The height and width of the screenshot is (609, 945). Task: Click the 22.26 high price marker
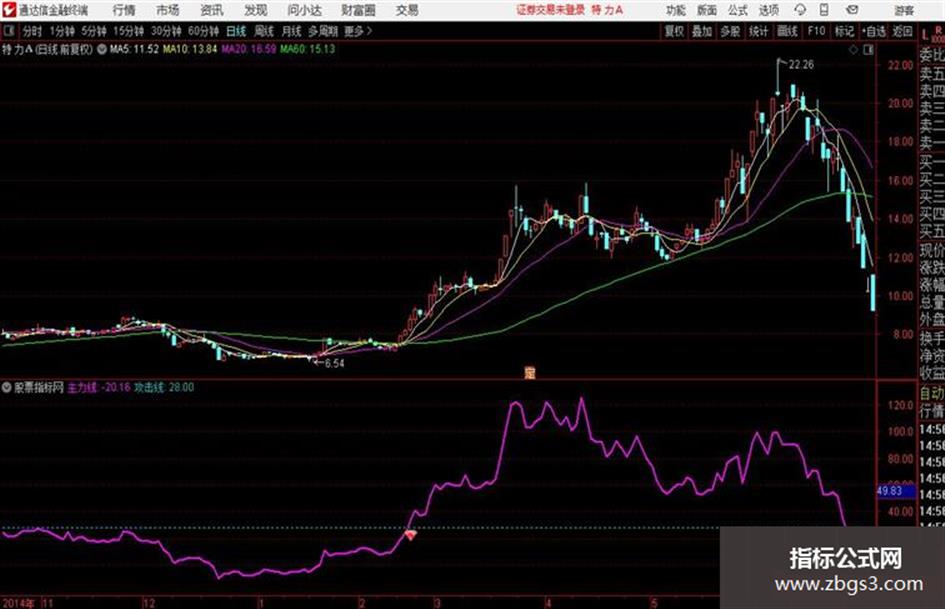coord(801,65)
